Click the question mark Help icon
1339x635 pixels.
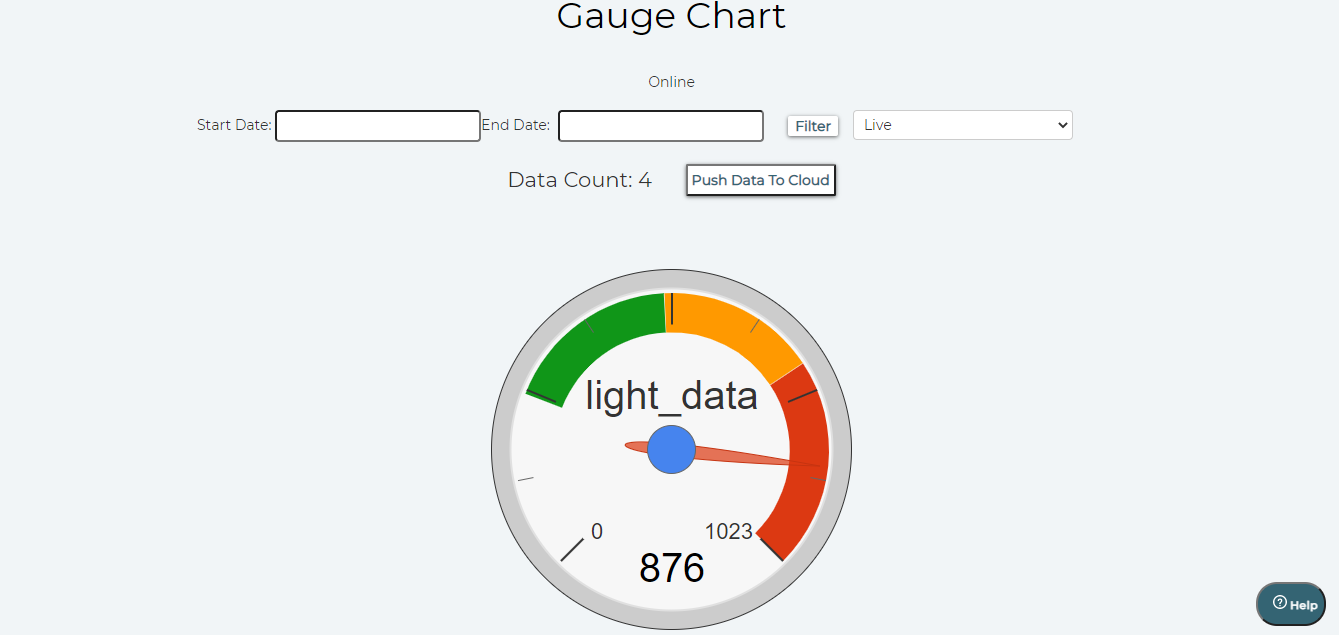pos(1279,602)
